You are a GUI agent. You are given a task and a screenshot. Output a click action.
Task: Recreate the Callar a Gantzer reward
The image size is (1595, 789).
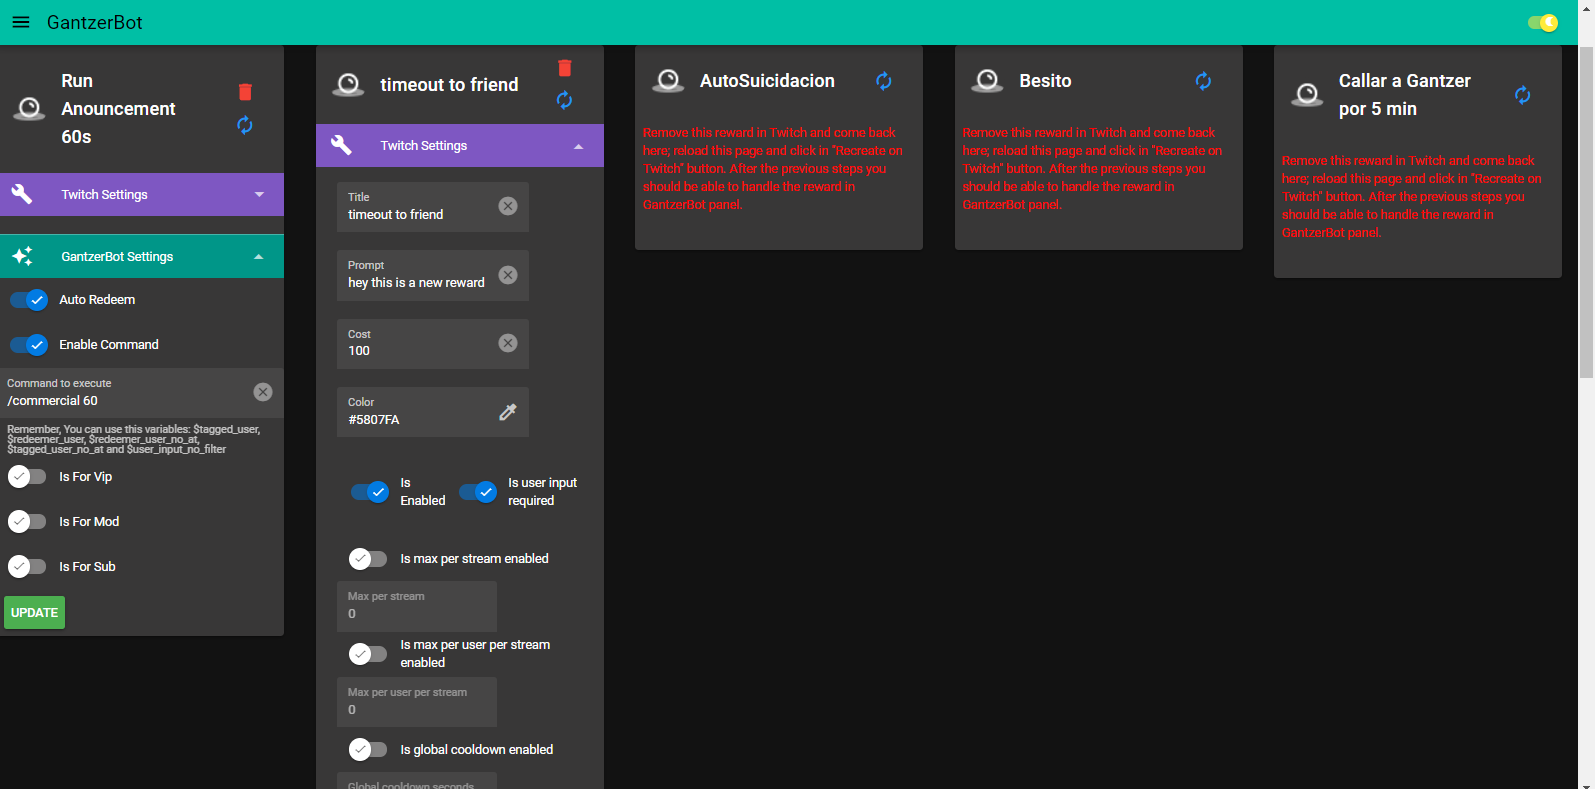[x=1523, y=95]
